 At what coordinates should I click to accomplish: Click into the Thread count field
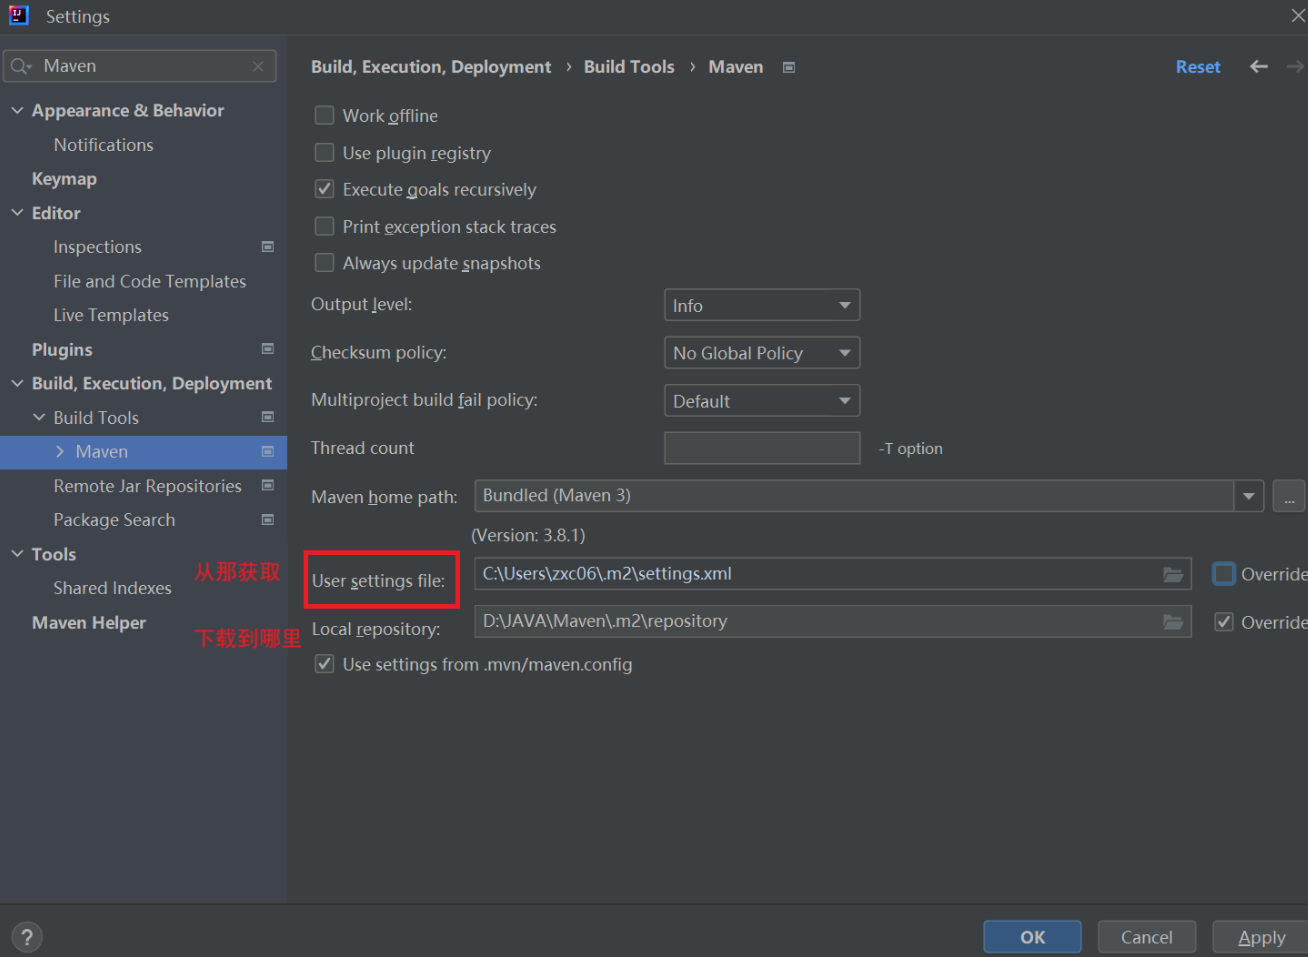pos(762,448)
